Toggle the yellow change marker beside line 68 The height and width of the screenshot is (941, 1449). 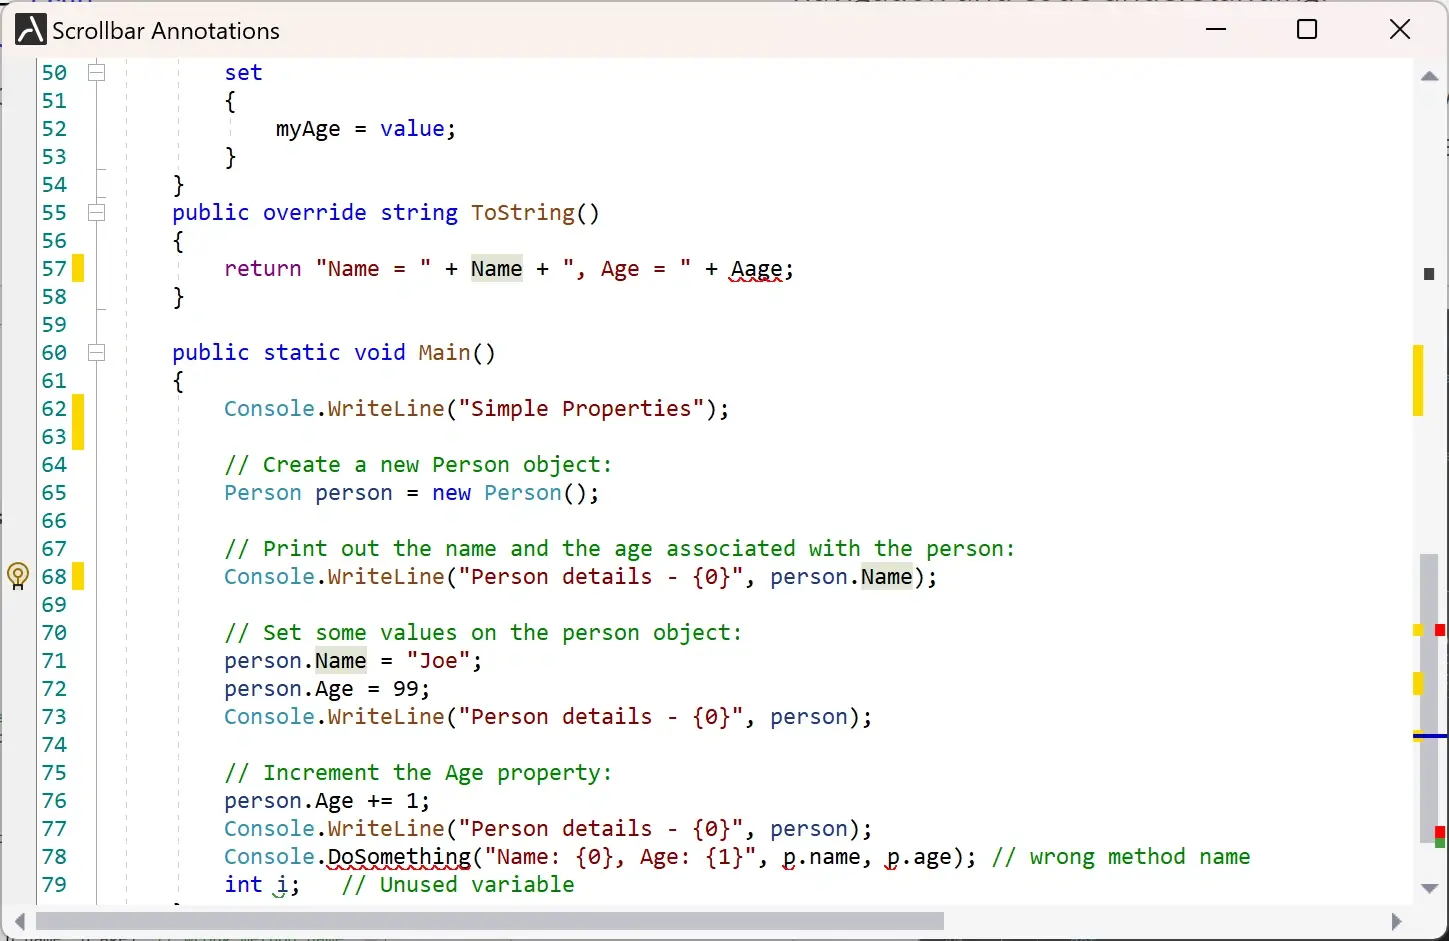(78, 577)
